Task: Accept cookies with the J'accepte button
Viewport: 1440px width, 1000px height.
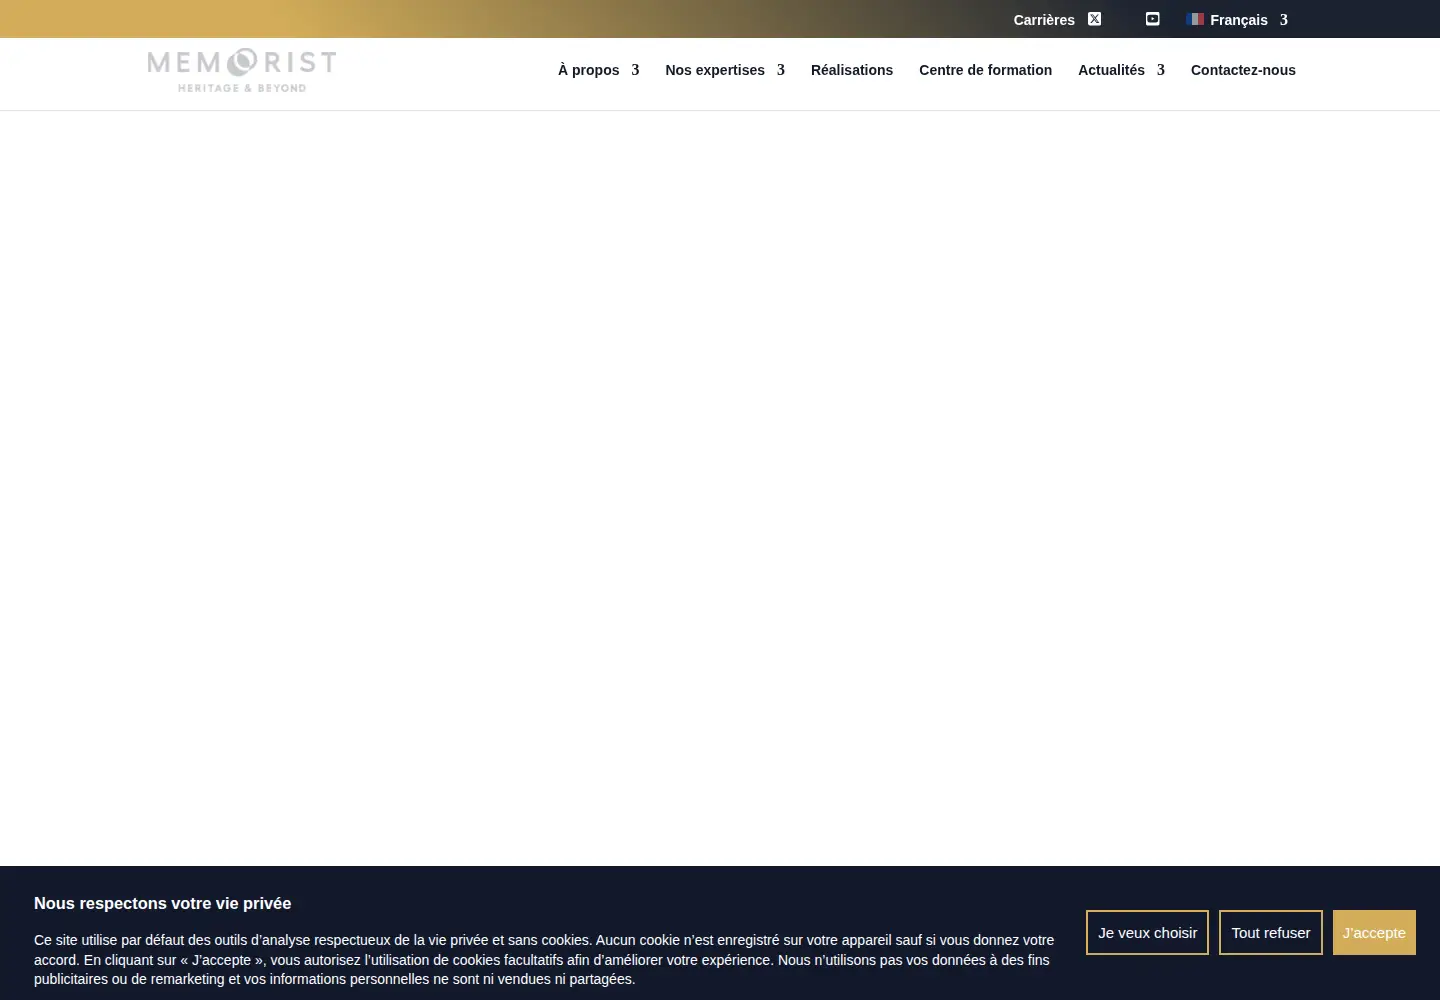Action: click(1374, 932)
